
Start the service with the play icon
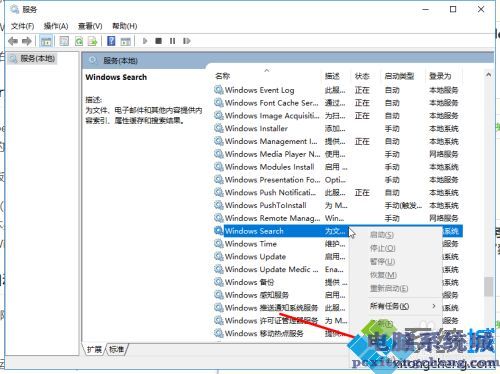(145, 41)
